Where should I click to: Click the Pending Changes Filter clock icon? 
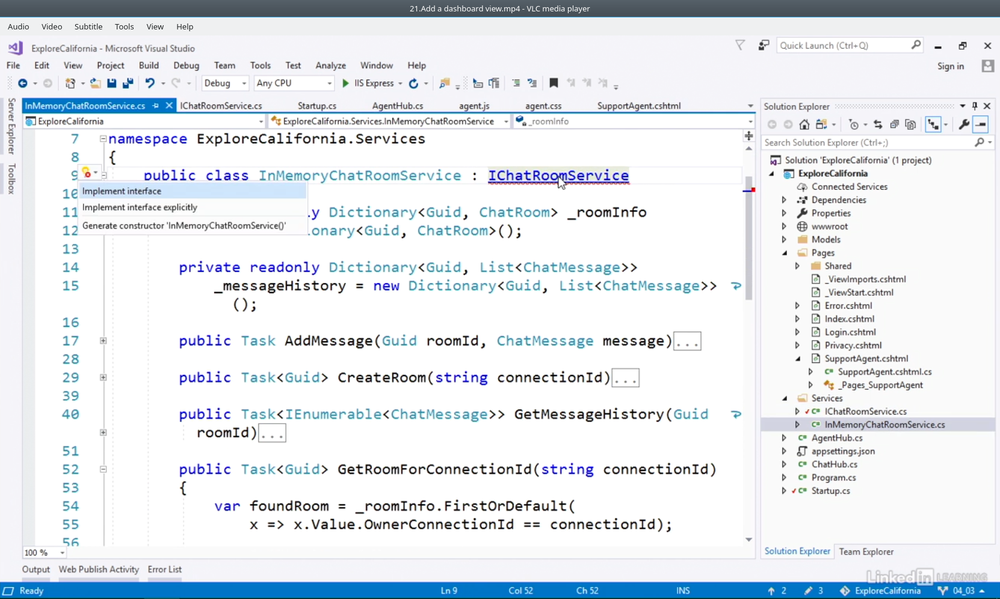(x=853, y=124)
